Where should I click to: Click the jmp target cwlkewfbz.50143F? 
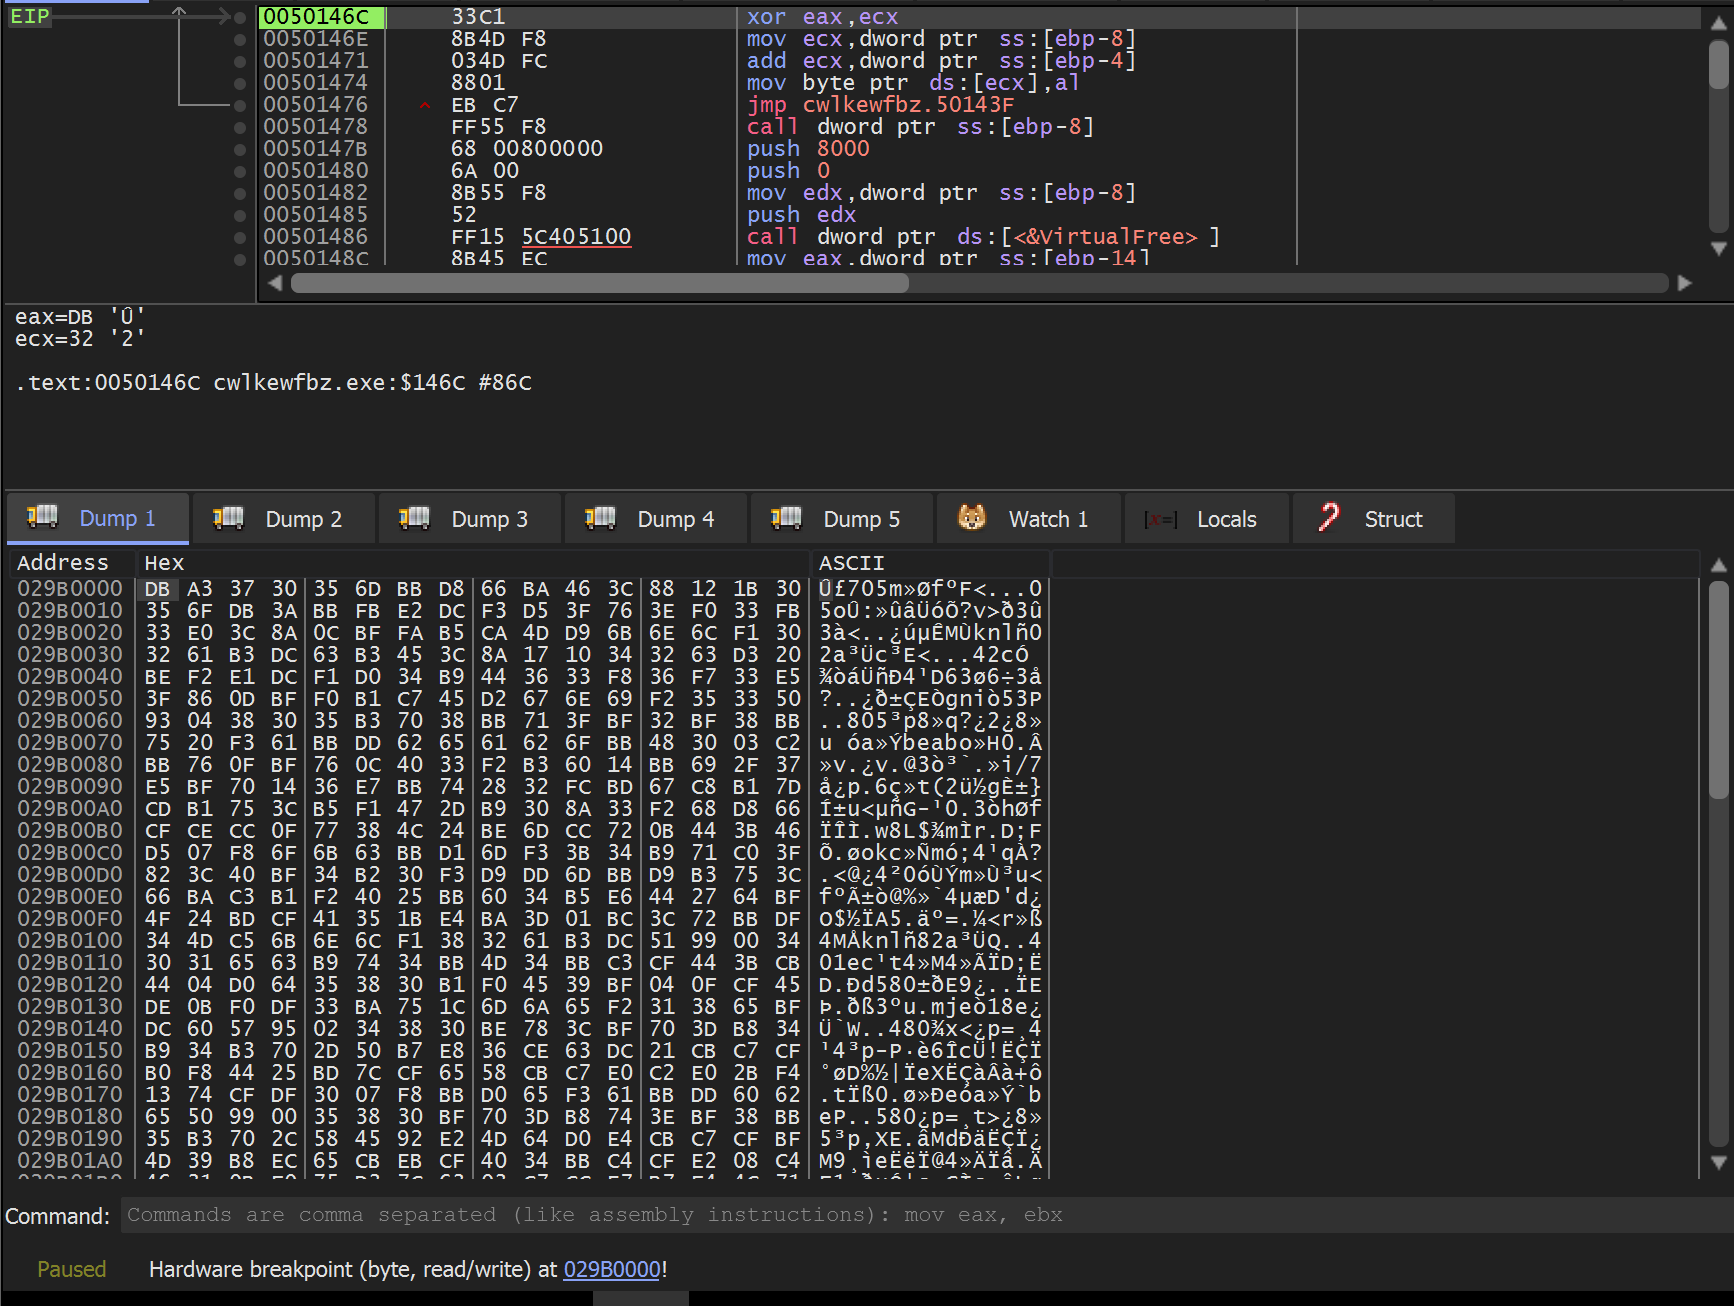908,105
